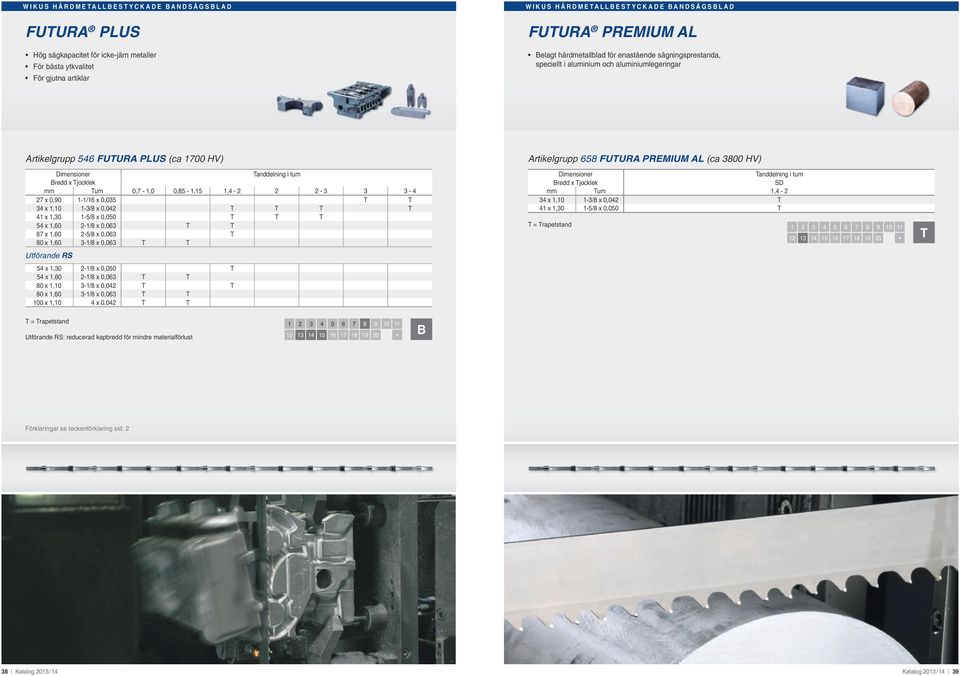Click the page number 39 footer
This screenshot has height=676, width=960.
pos(955,672)
